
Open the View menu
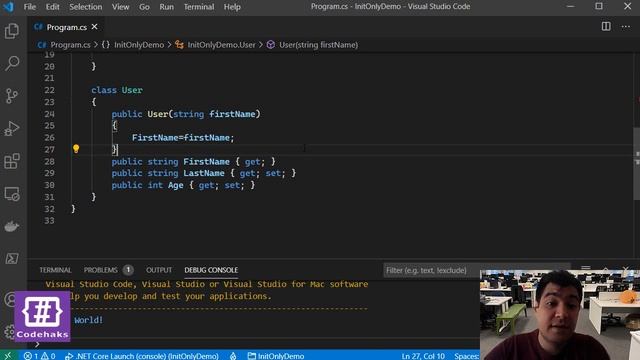pyautogui.click(x=120, y=7)
